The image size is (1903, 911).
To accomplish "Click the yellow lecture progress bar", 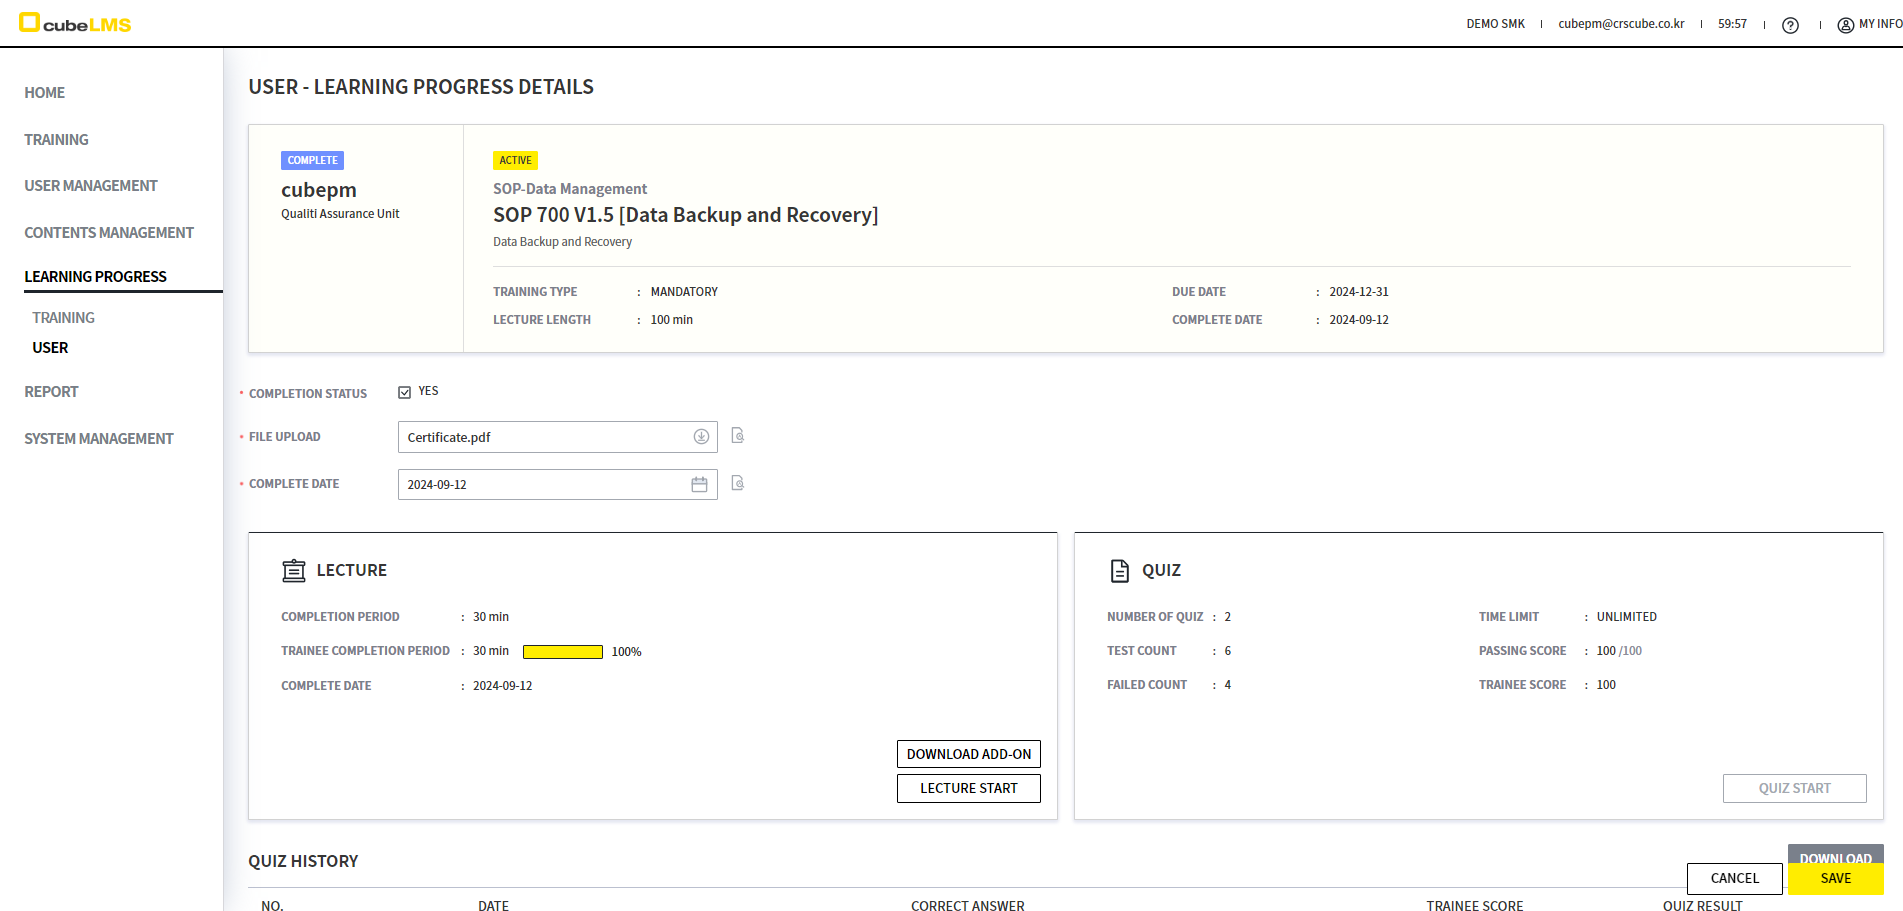I will click(x=562, y=652).
